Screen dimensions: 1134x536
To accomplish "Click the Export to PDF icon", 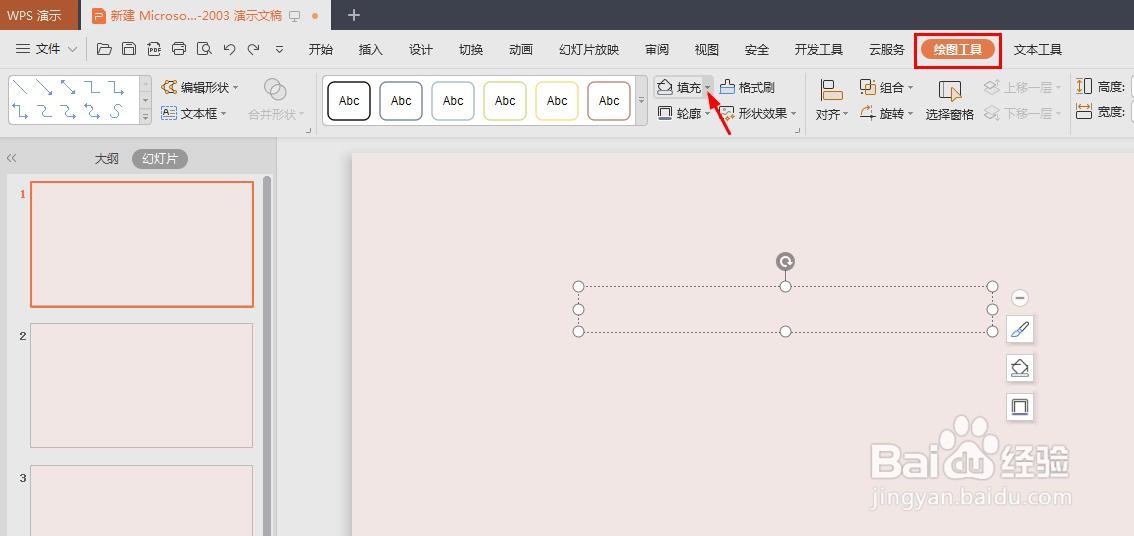I will (x=153, y=49).
